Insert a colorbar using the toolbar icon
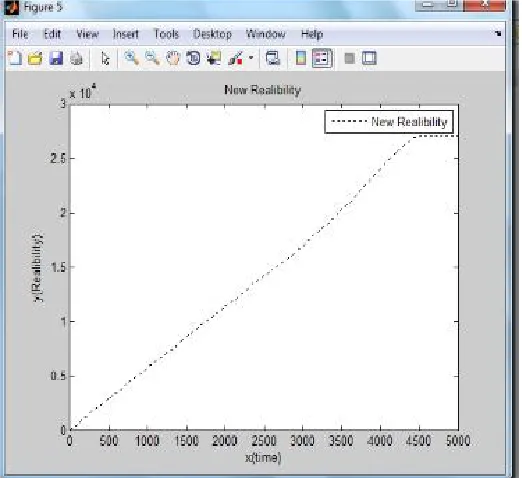This screenshot has width=522, height=478. pyautogui.click(x=301, y=59)
